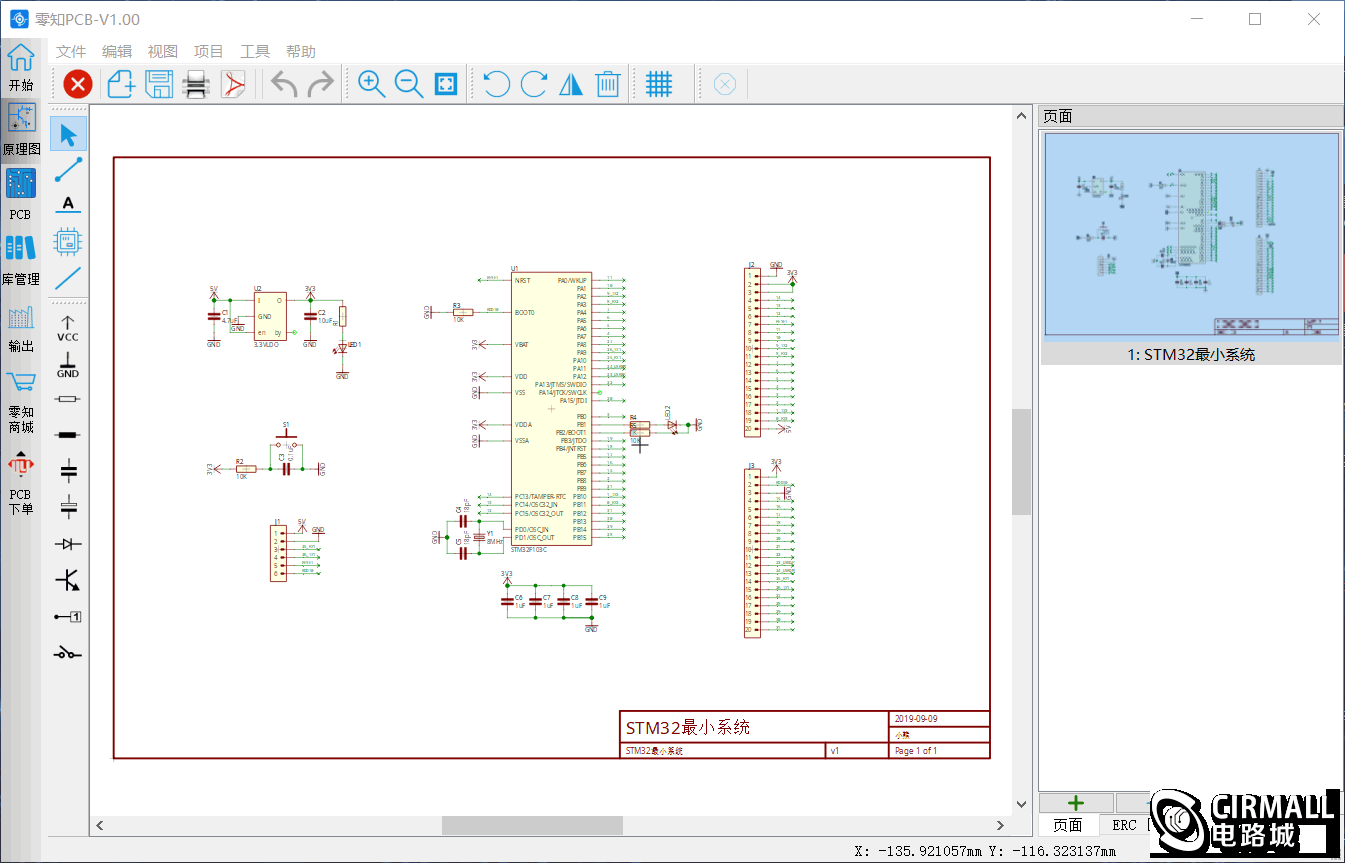Print the schematic using the printer icon

coord(196,85)
